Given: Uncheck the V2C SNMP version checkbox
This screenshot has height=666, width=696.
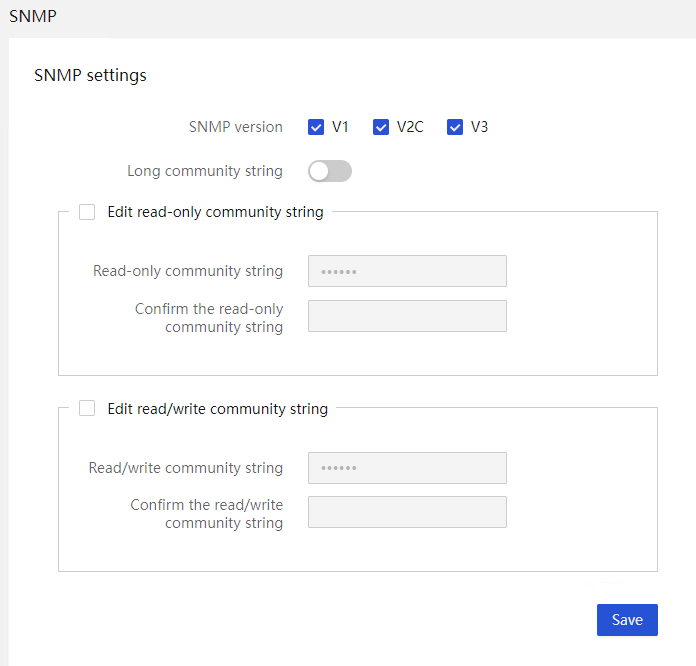Looking at the screenshot, I should click(x=381, y=127).
